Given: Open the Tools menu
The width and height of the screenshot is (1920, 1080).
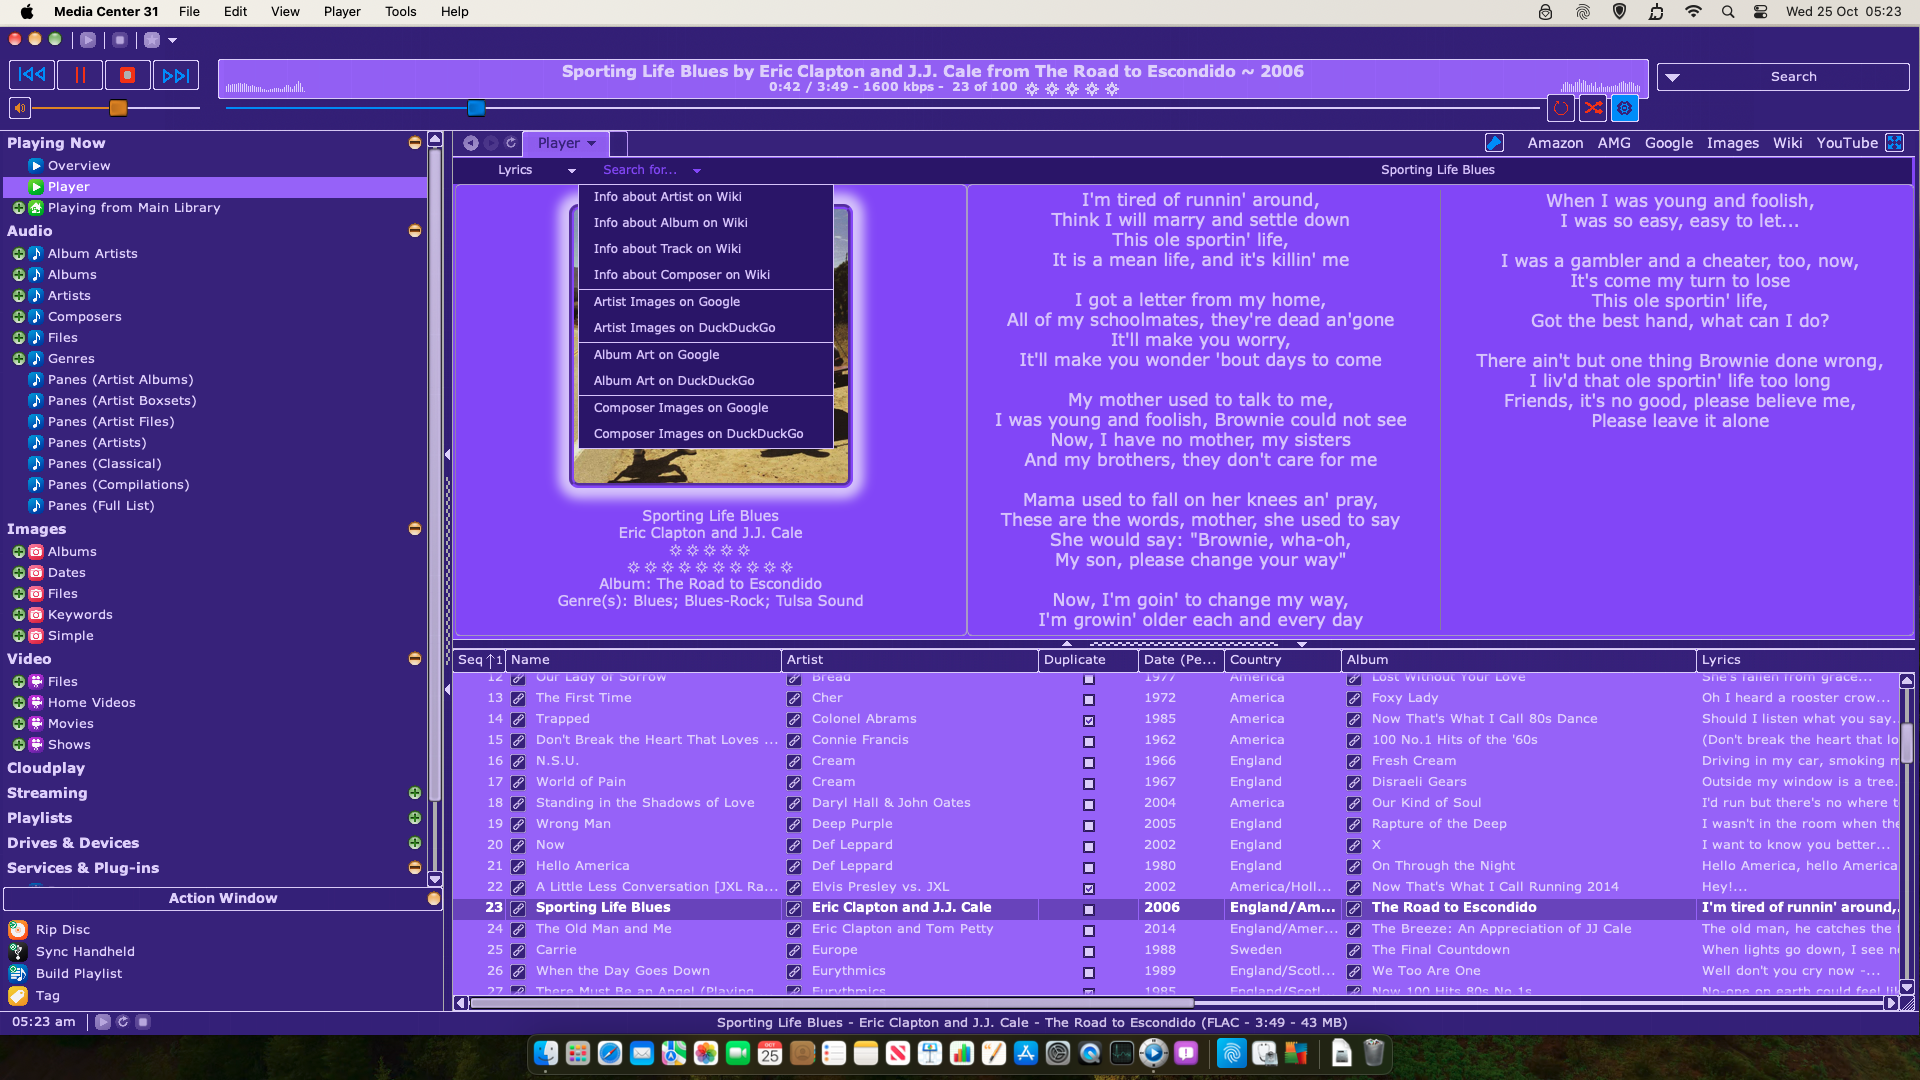Looking at the screenshot, I should (x=401, y=12).
